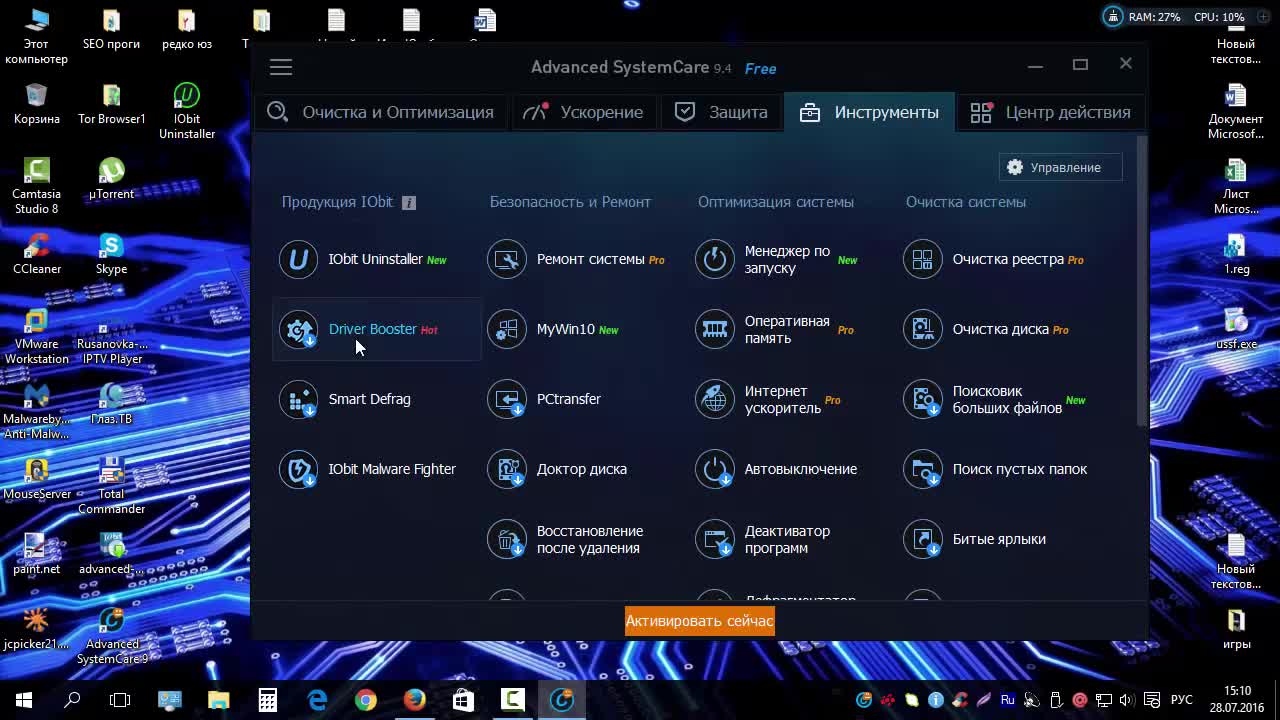Open Интернет ускоритель tool icon
The width and height of the screenshot is (1280, 720).
714,399
